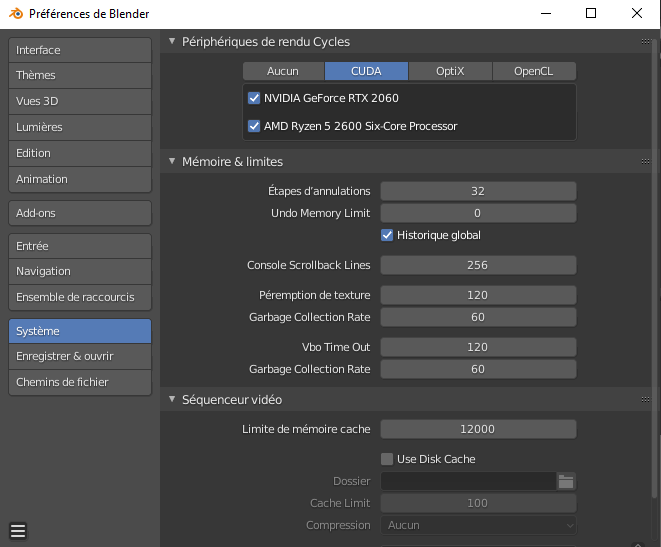The width and height of the screenshot is (661, 547).
Task: Click the Limite de mémoire cache field
Action: tap(478, 429)
